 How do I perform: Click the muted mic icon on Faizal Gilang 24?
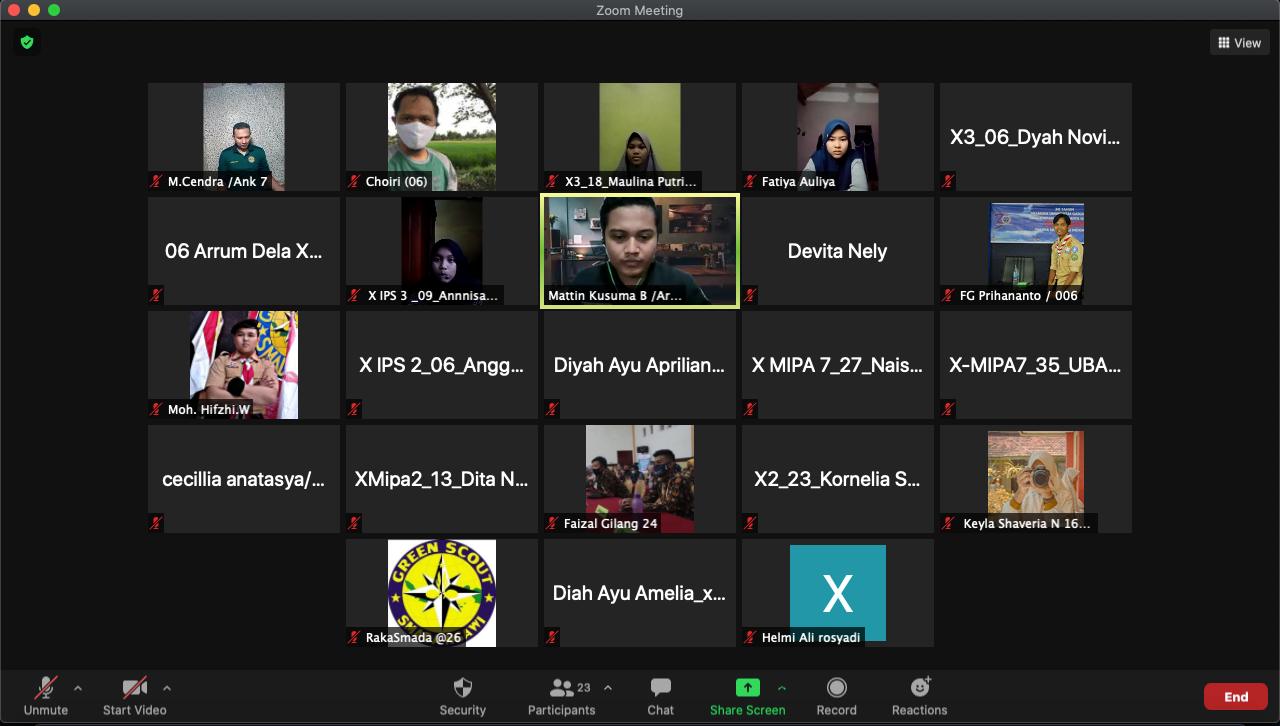click(x=552, y=523)
